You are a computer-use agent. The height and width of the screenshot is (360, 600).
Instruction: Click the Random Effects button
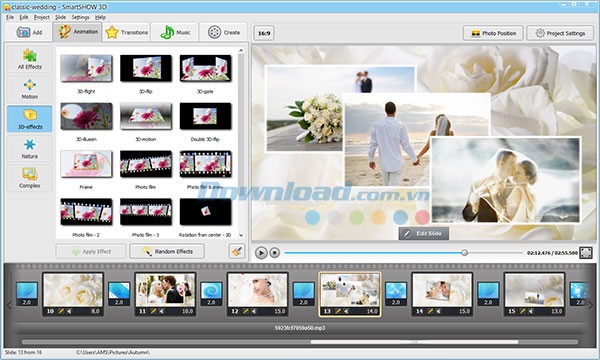pos(167,251)
